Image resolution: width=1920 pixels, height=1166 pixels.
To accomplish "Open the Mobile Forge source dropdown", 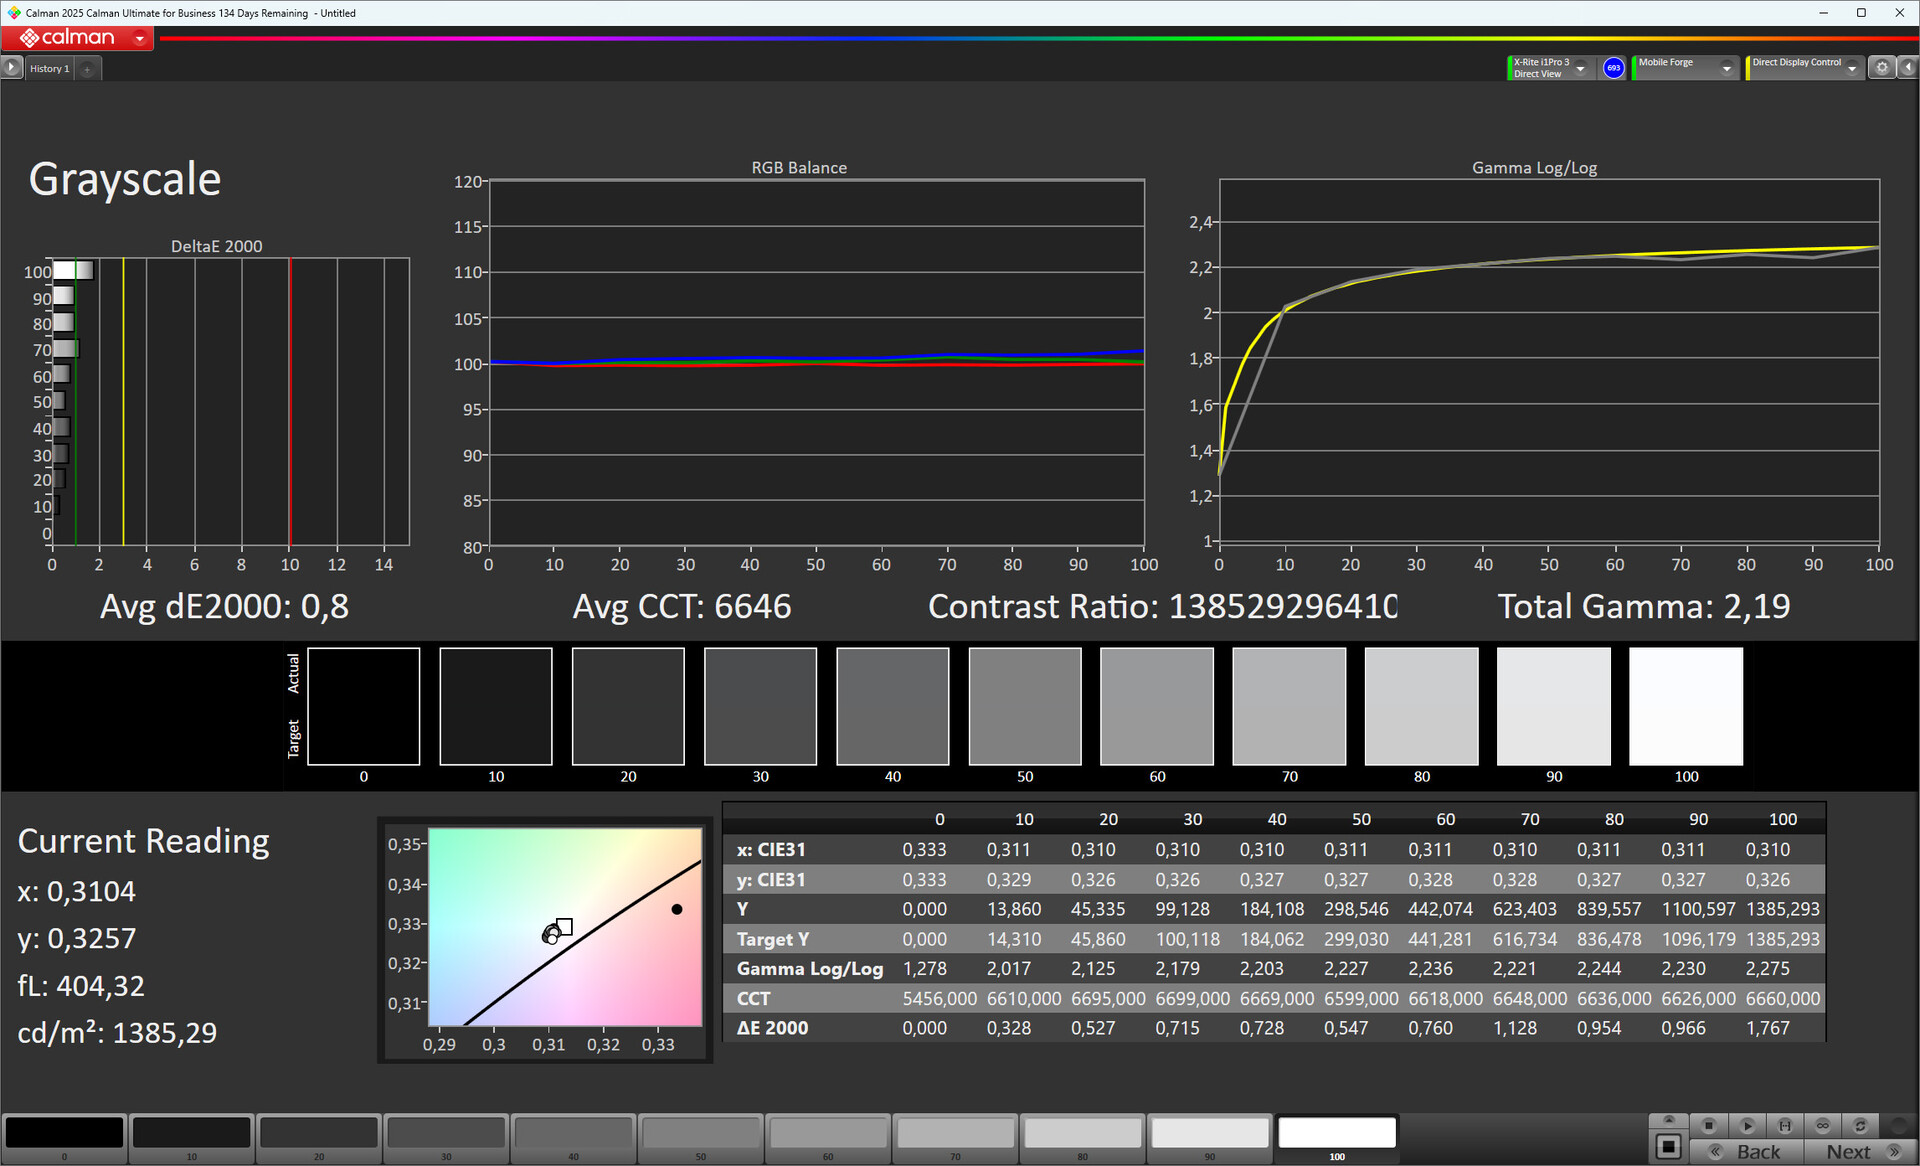I will [x=1726, y=68].
